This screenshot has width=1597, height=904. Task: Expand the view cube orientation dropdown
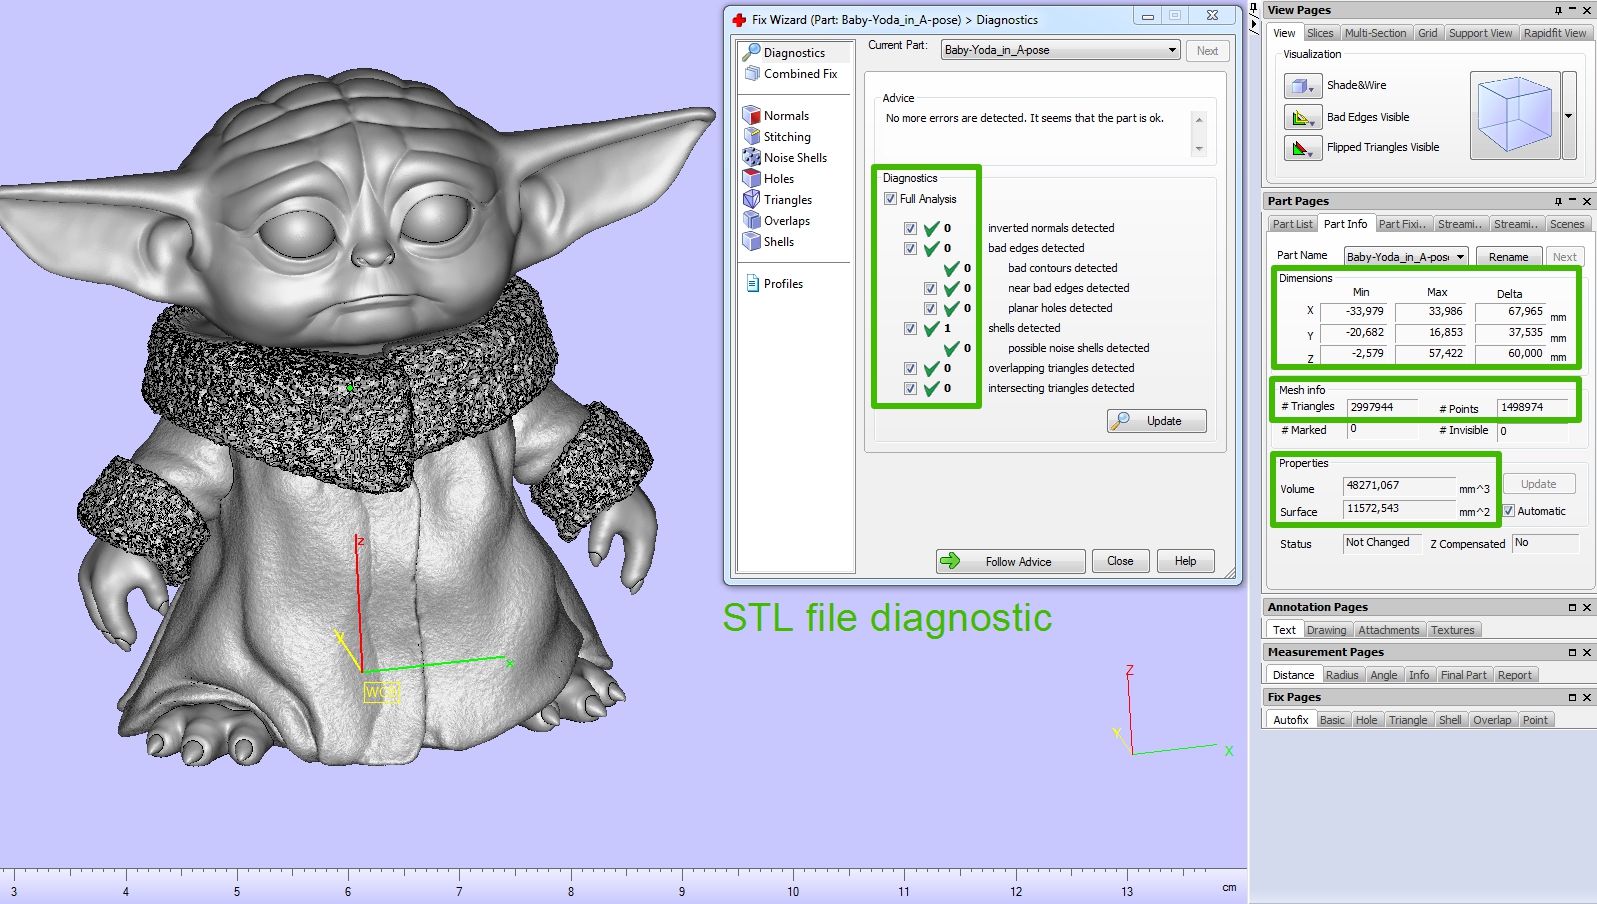(1568, 116)
